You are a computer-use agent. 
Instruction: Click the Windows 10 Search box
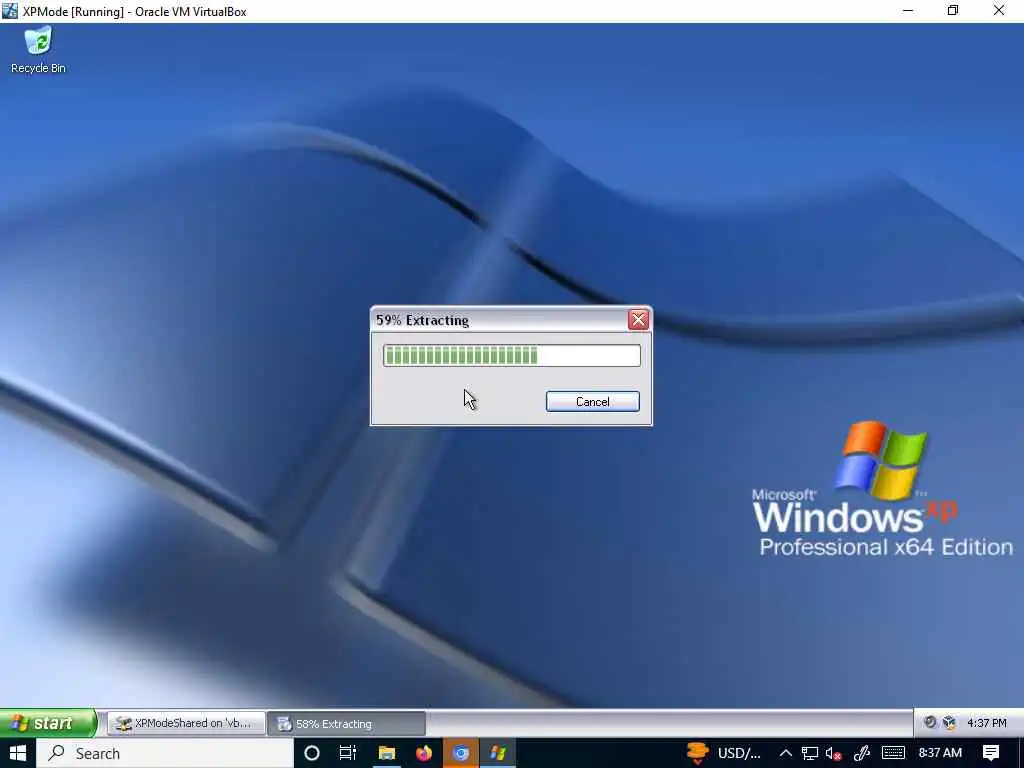point(165,753)
